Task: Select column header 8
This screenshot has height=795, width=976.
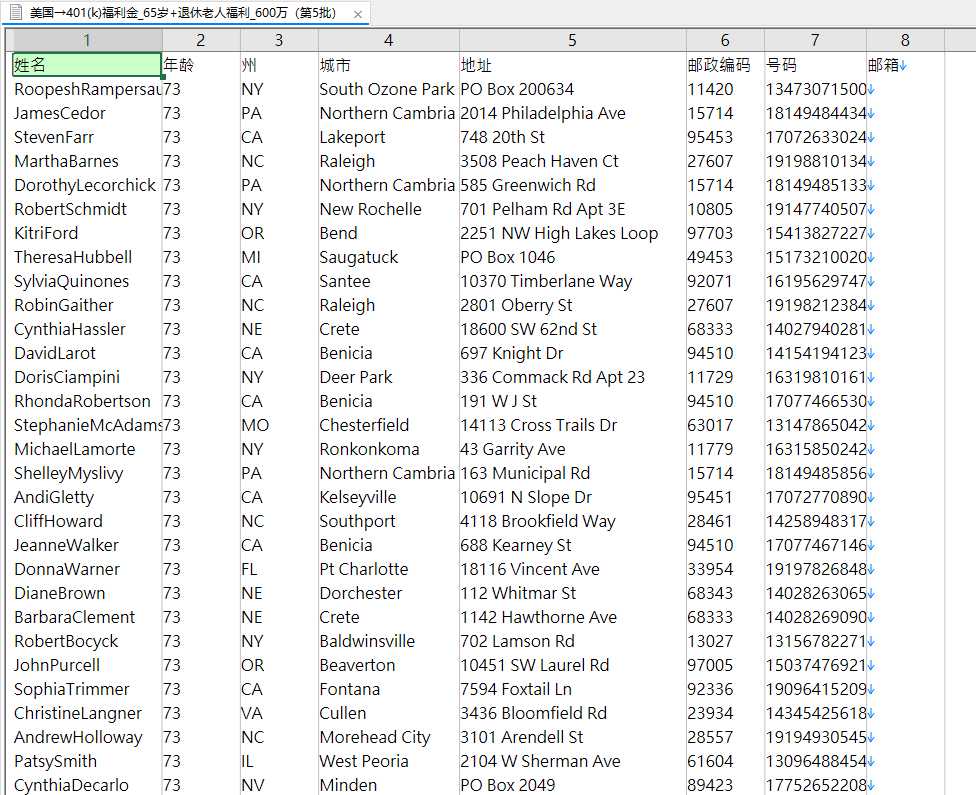Action: point(906,40)
